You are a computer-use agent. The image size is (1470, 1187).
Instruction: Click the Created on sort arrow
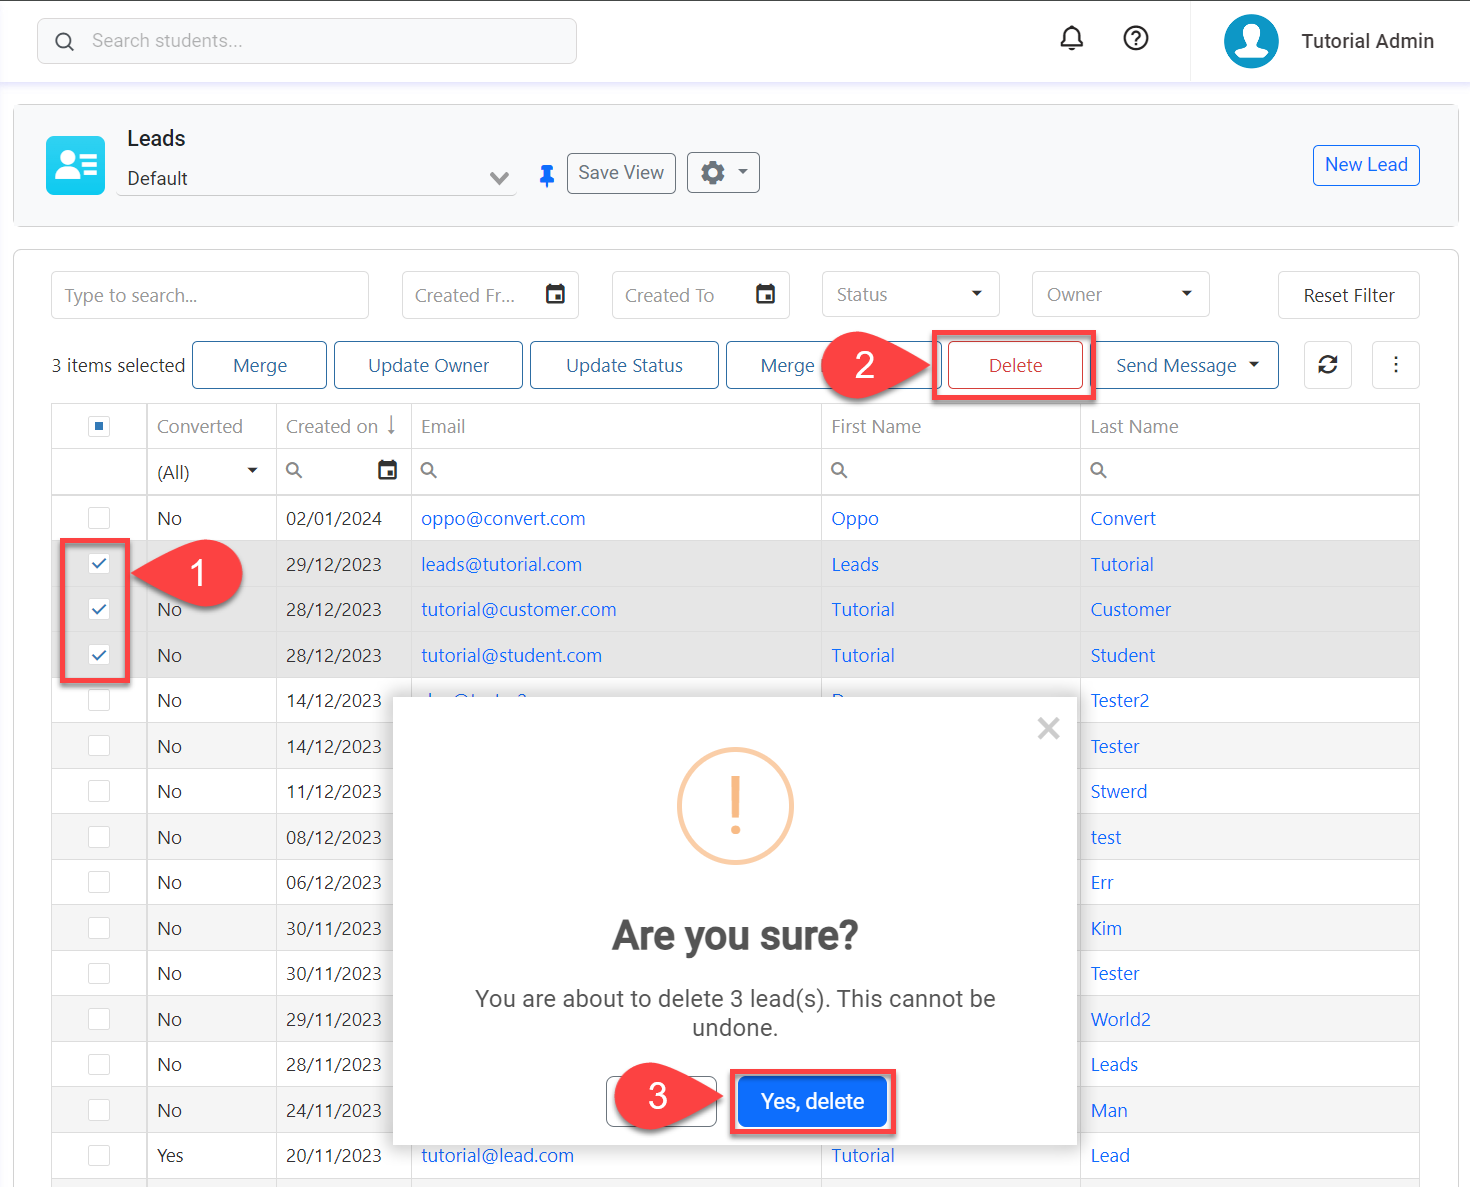391,425
